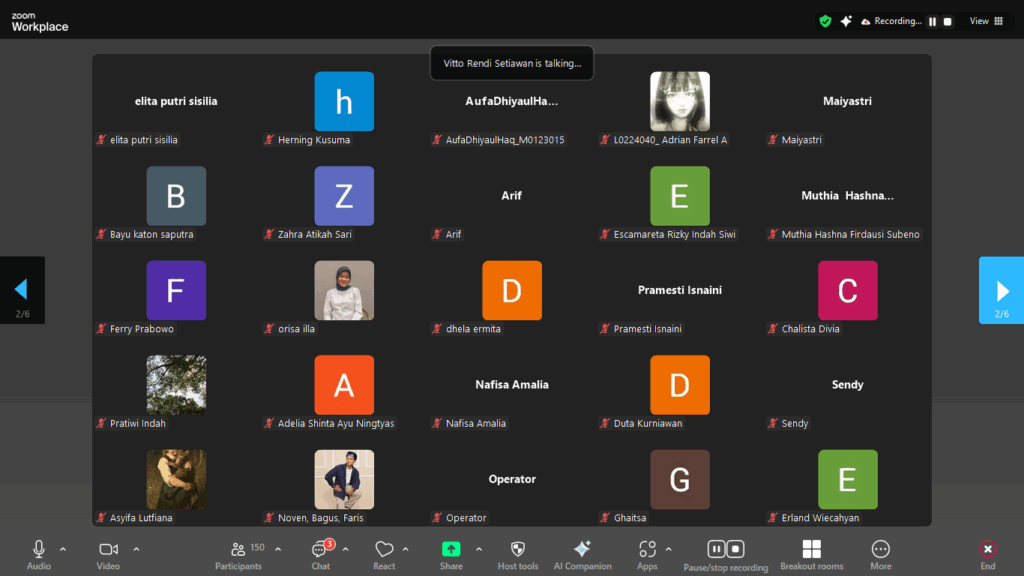The image size is (1024, 576).
Task: Click 'Vitto Rendi Setiawan is talking...' banner
Action: point(512,63)
